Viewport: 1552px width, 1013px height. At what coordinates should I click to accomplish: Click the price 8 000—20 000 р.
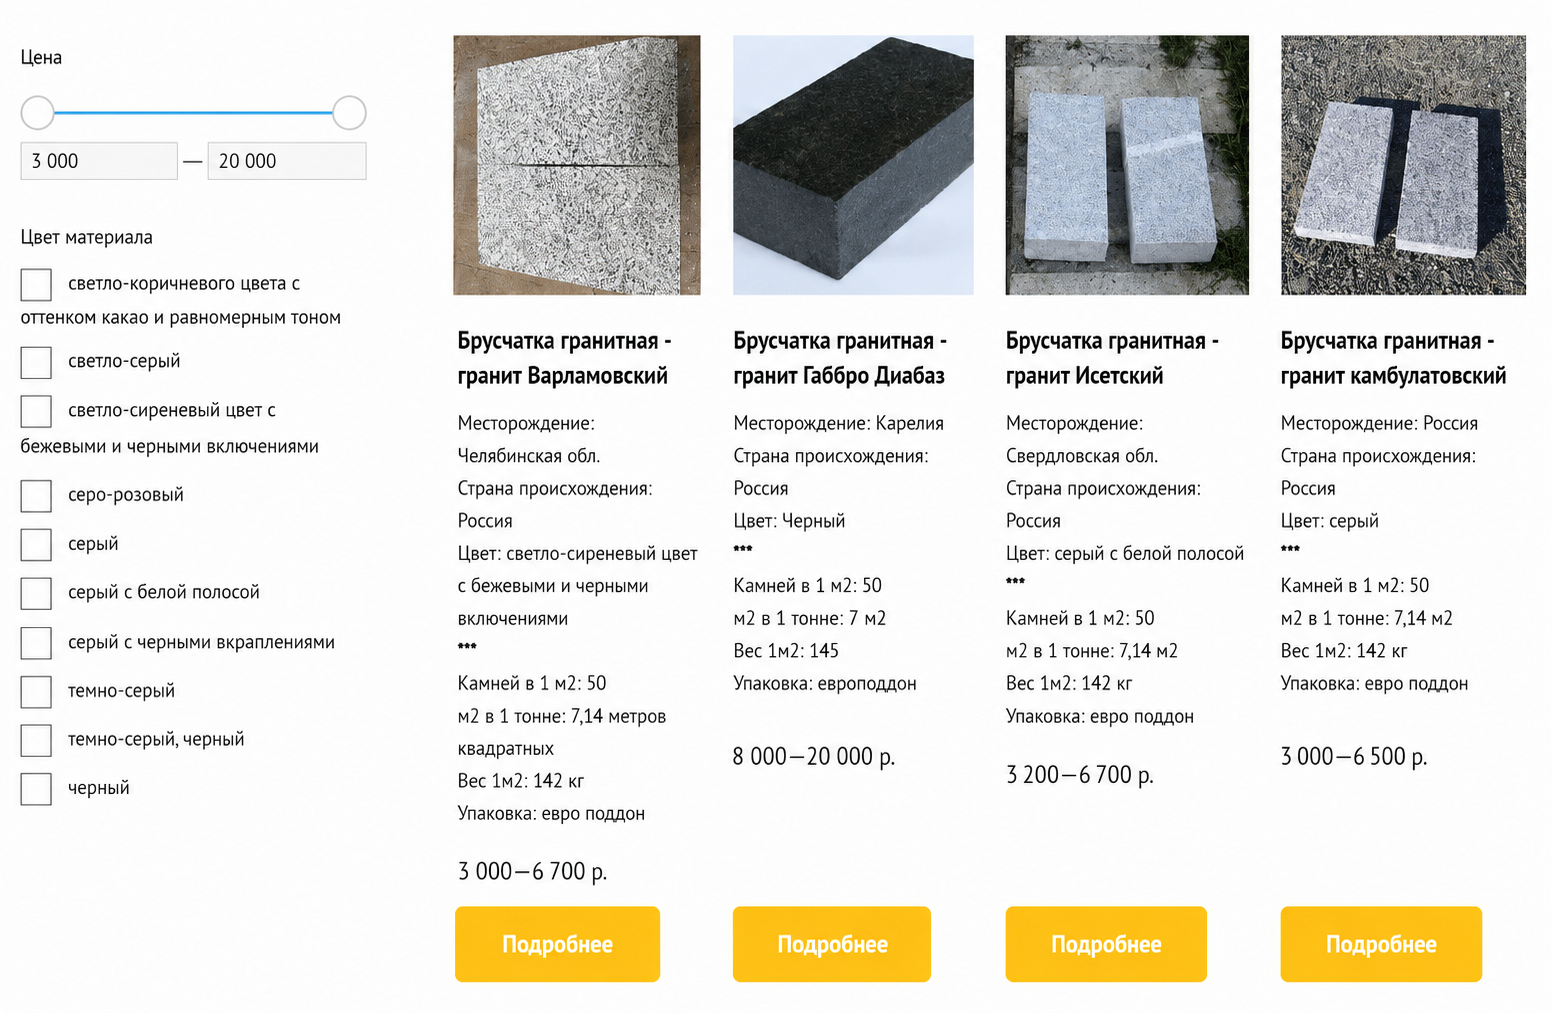pyautogui.click(x=814, y=756)
